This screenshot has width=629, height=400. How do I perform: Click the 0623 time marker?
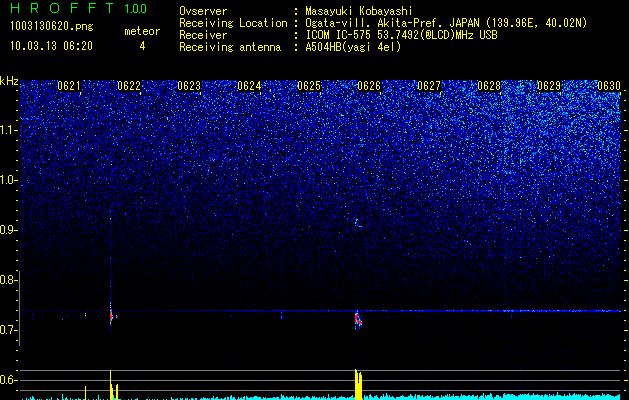[189, 86]
